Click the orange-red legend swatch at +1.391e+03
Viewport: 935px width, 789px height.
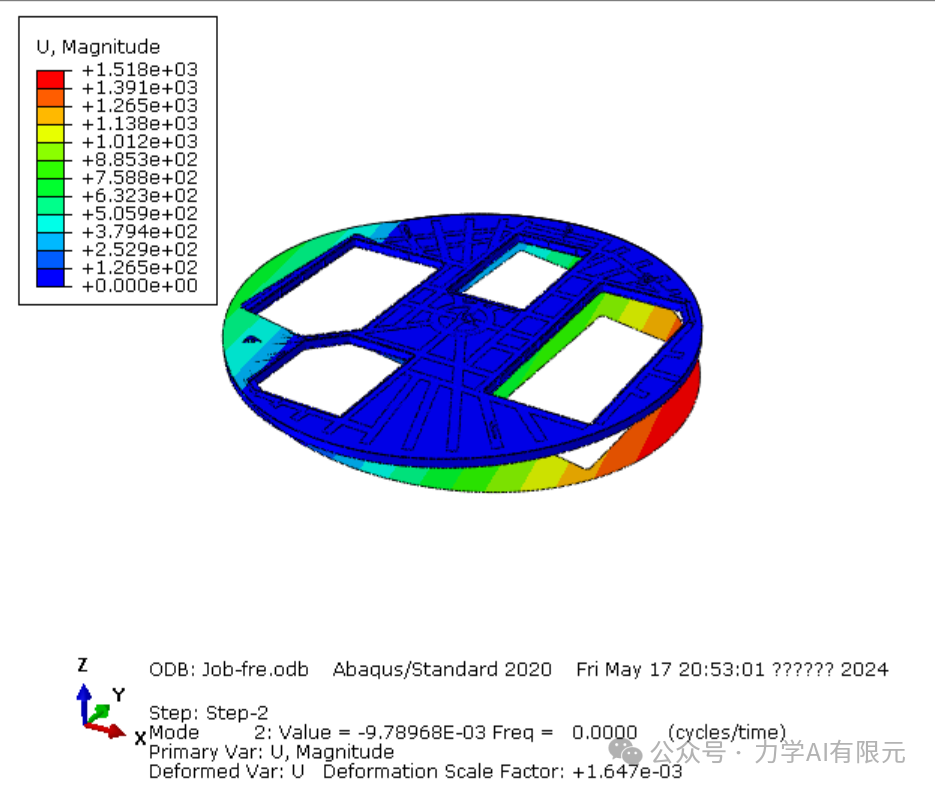(x=50, y=98)
